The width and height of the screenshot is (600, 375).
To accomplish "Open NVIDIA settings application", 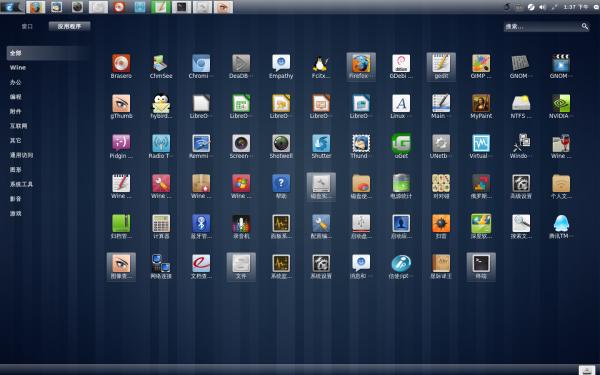I will point(561,106).
